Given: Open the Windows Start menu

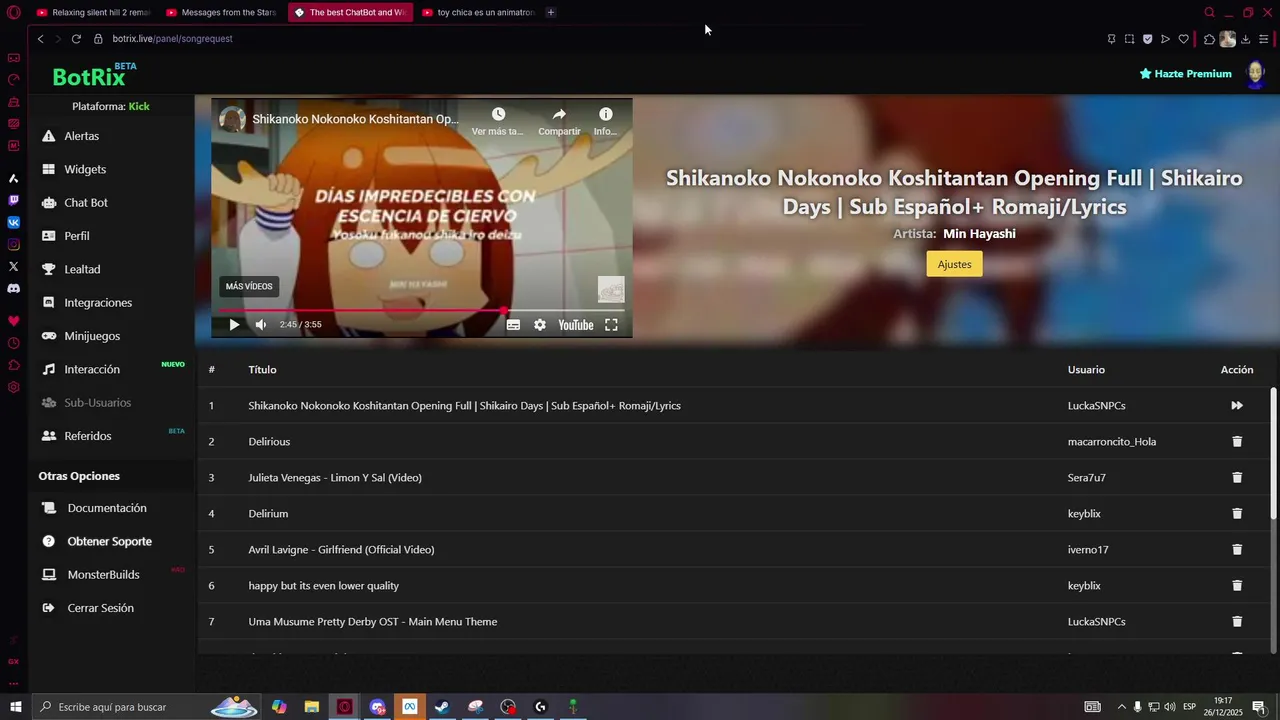Looking at the screenshot, I should tap(15, 707).
